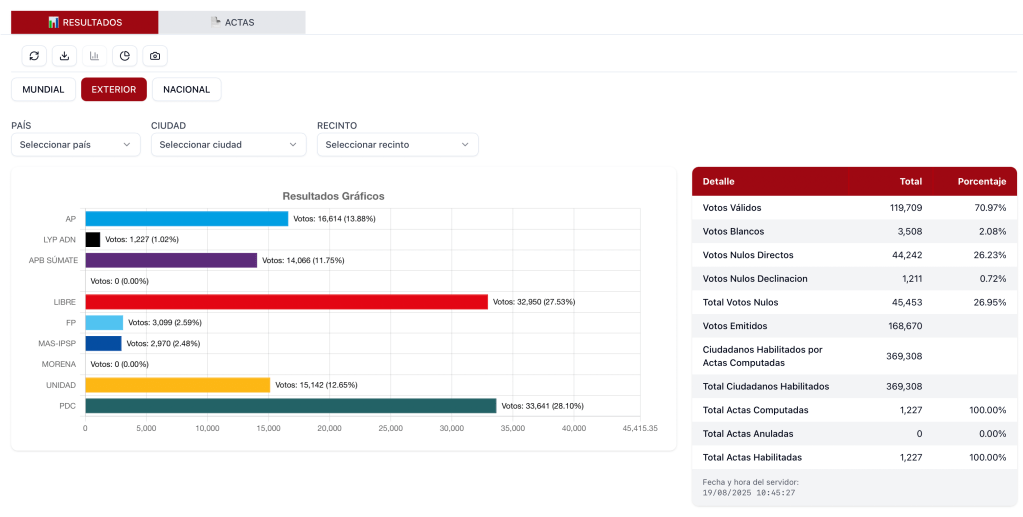Screen dimensions: 1023x517
Task: Click the red LIBRE bar in chart
Action: click(x=286, y=302)
